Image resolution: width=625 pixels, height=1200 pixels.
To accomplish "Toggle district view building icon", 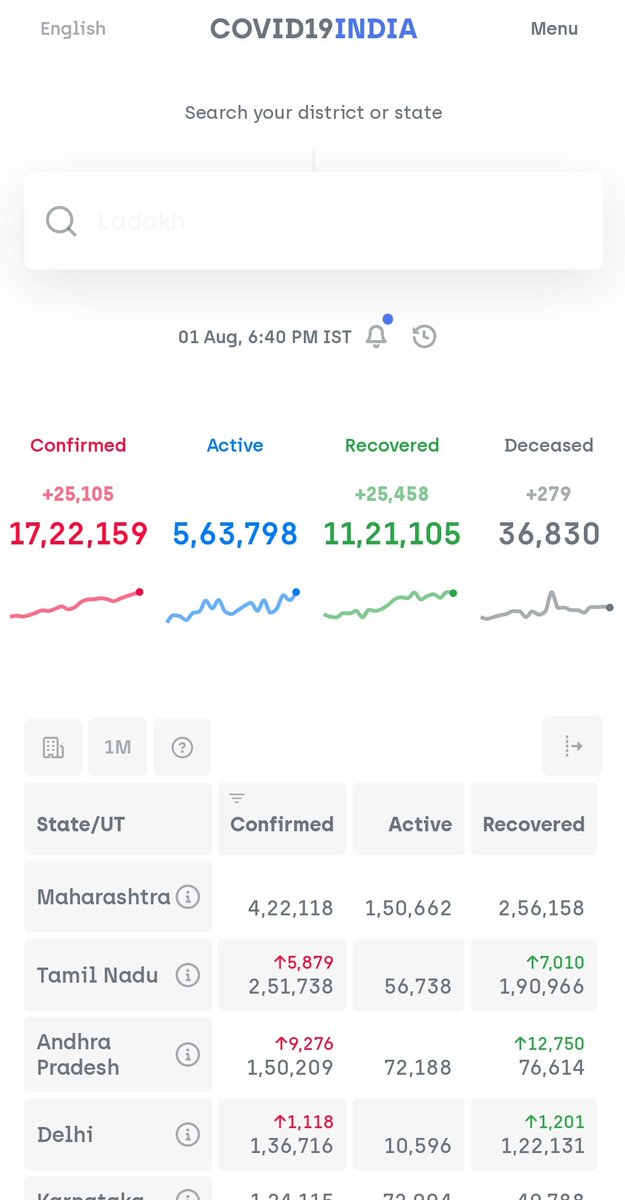I will tap(53, 747).
